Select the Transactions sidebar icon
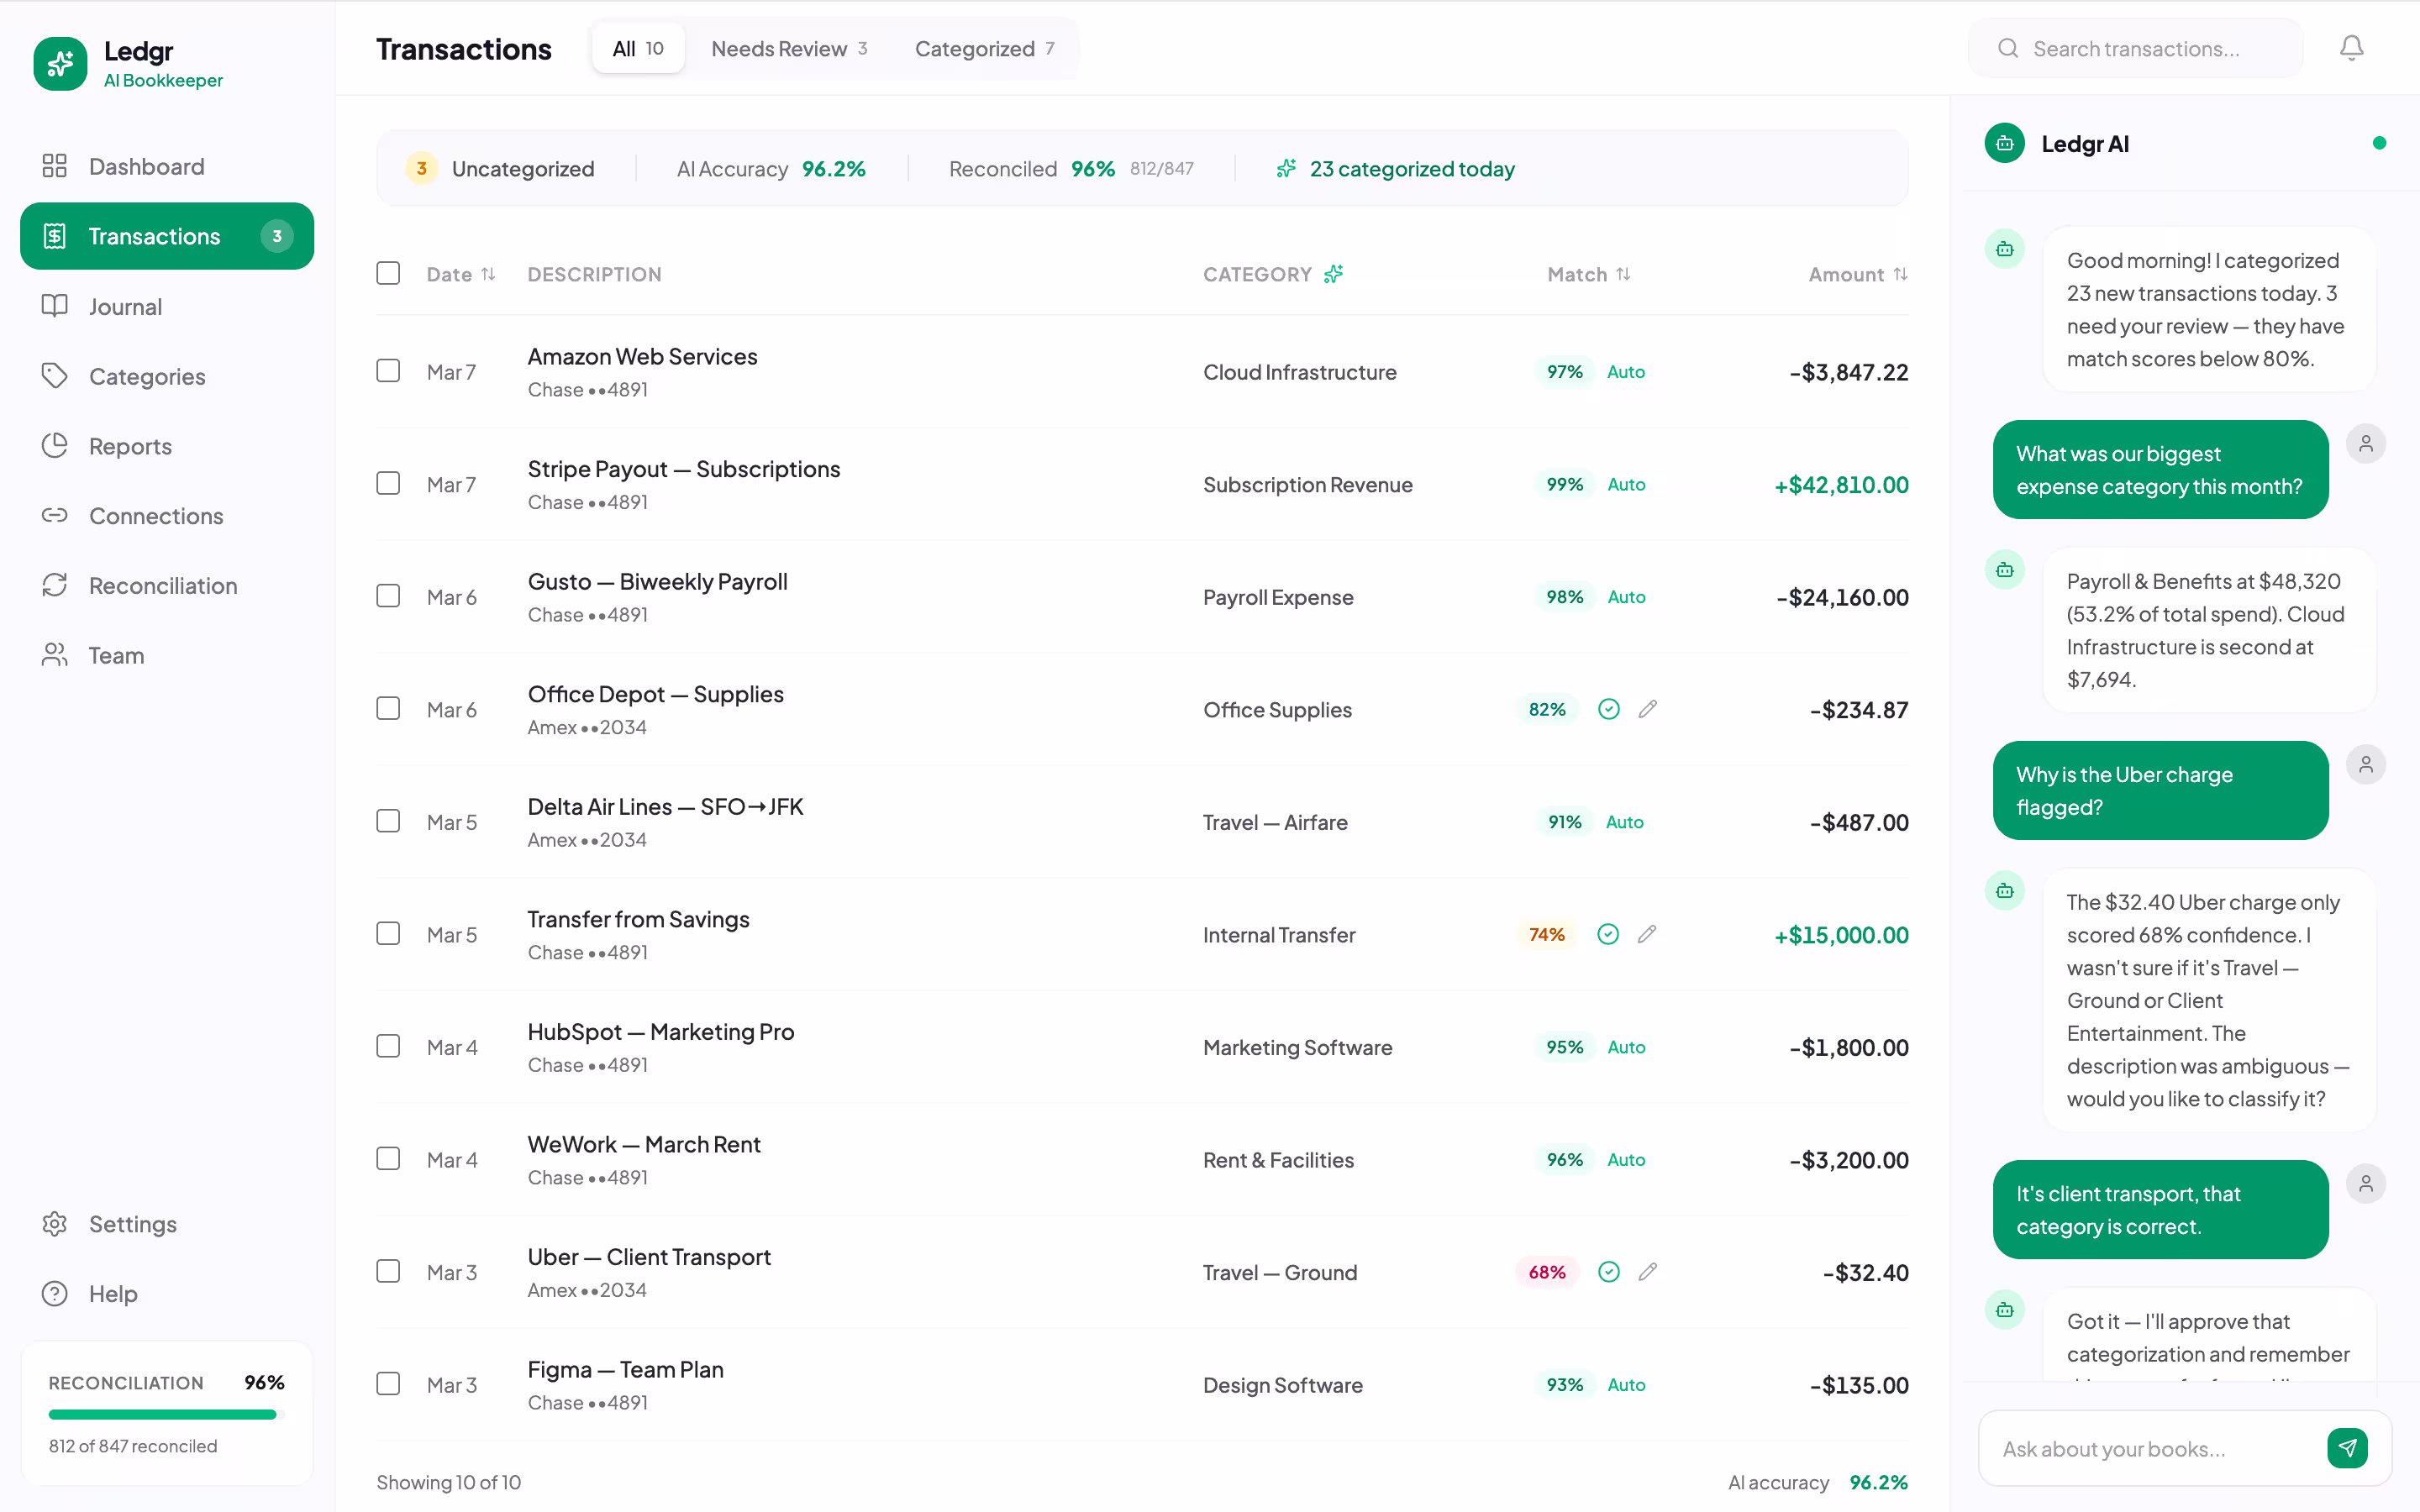Viewport: 2420px width, 1512px height. 55,236
